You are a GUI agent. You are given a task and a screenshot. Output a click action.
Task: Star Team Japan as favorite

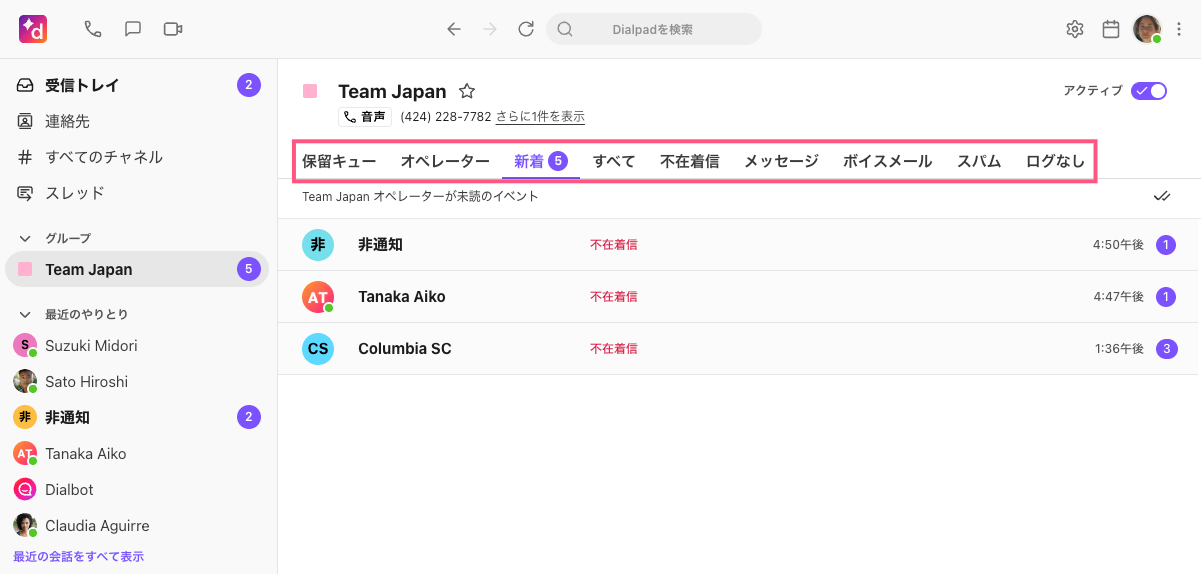[467, 91]
